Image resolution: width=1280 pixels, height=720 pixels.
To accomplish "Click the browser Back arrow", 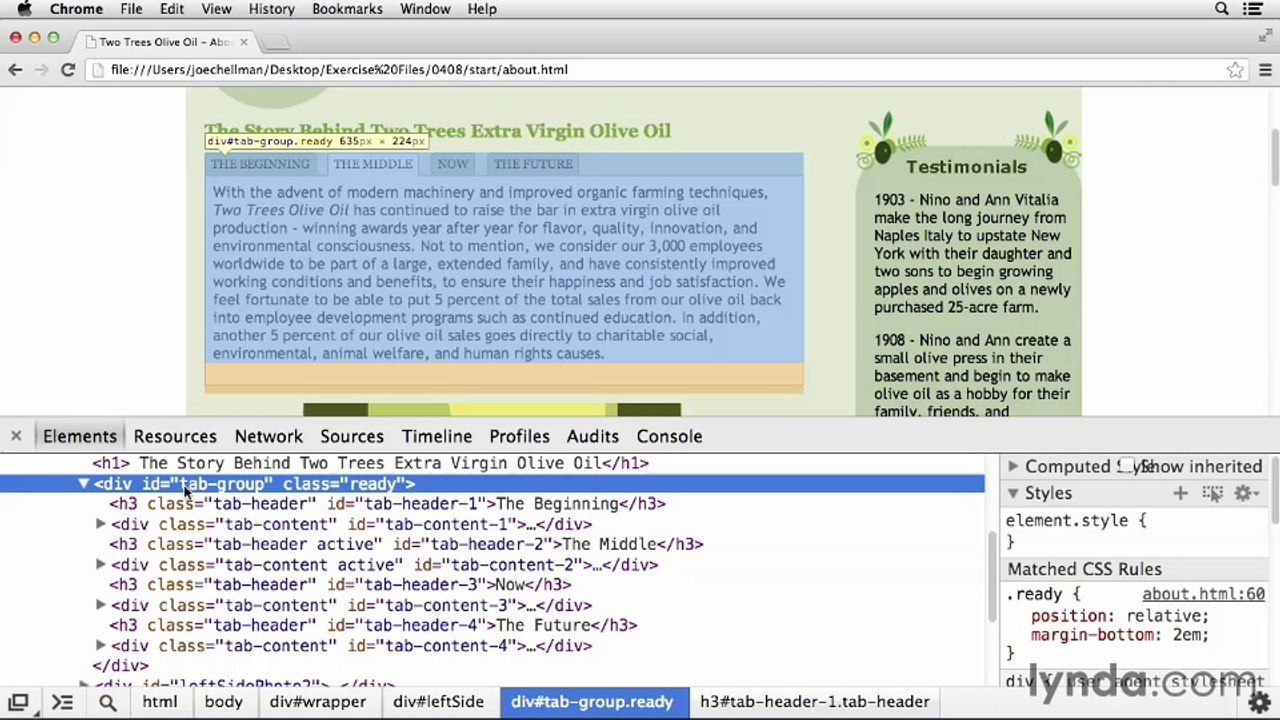I will [x=15, y=70].
